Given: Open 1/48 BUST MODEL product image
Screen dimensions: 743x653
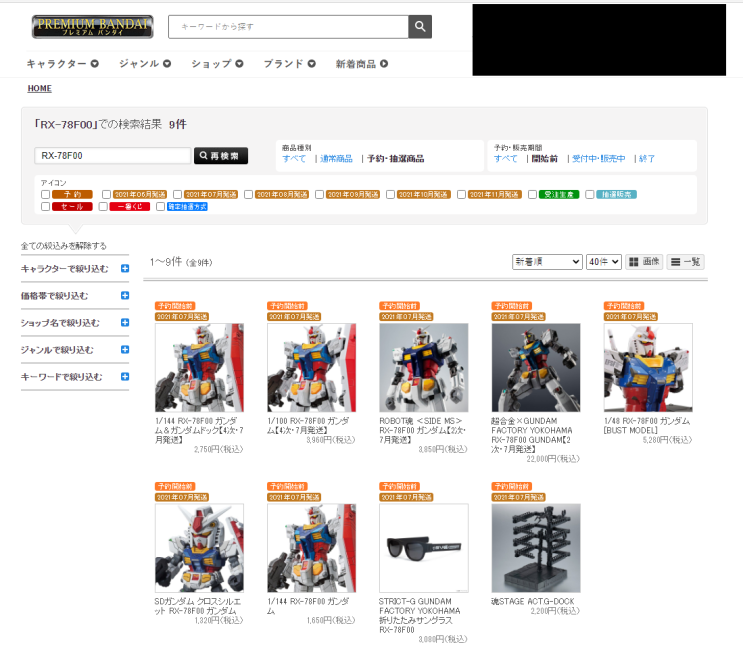Looking at the screenshot, I should (648, 368).
